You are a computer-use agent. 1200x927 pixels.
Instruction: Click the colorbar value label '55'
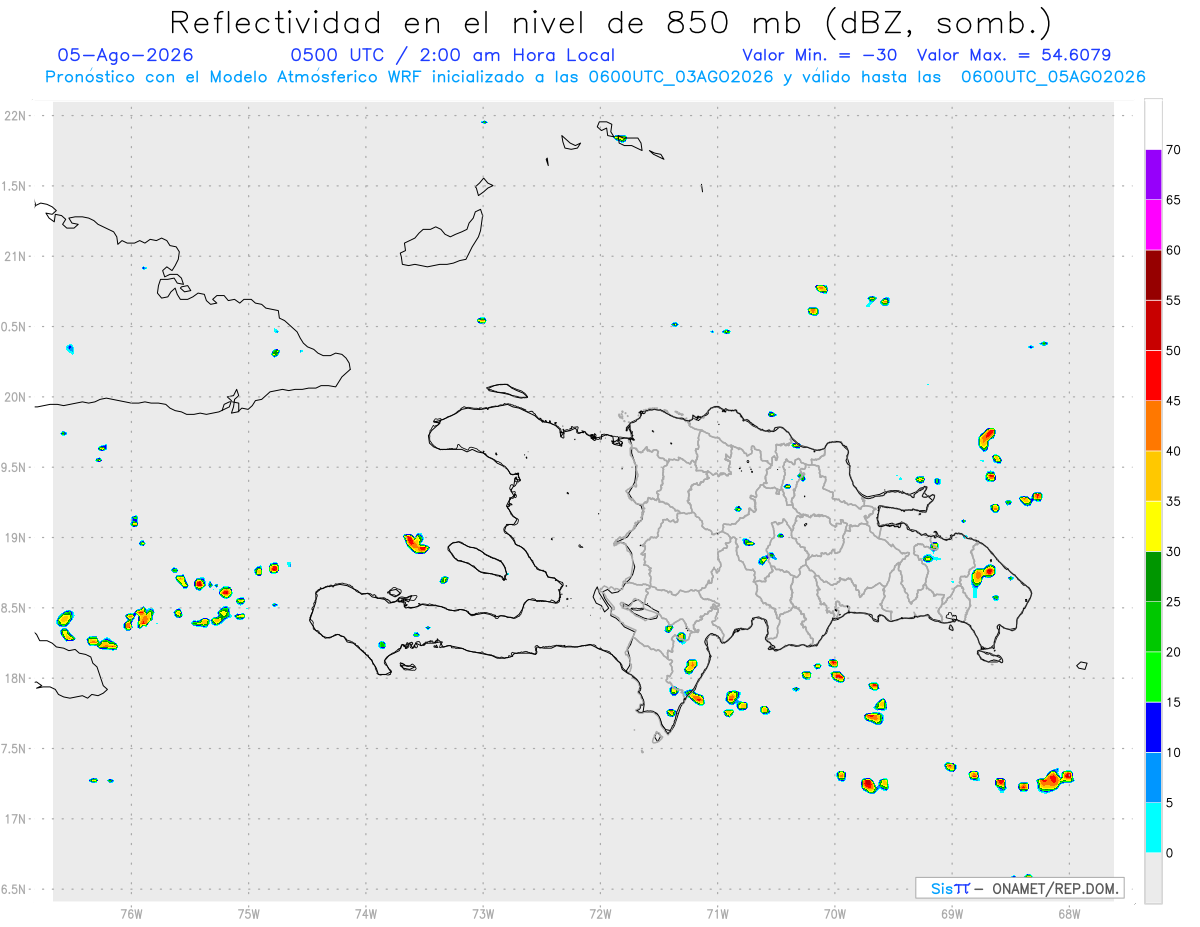1174,300
